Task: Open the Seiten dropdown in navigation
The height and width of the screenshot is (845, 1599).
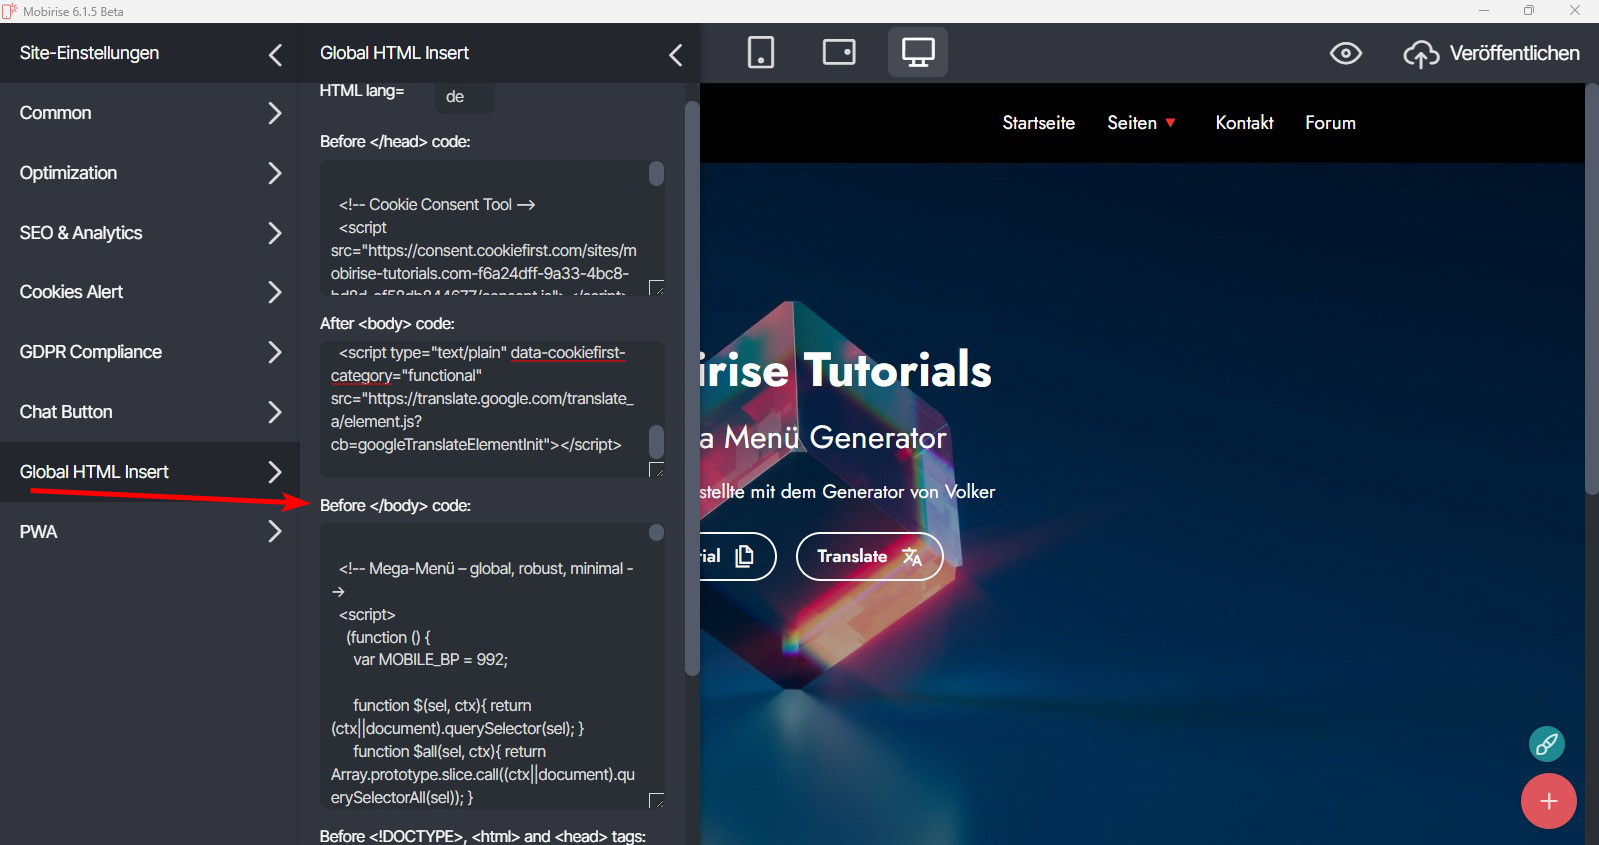Action: click(x=1141, y=123)
